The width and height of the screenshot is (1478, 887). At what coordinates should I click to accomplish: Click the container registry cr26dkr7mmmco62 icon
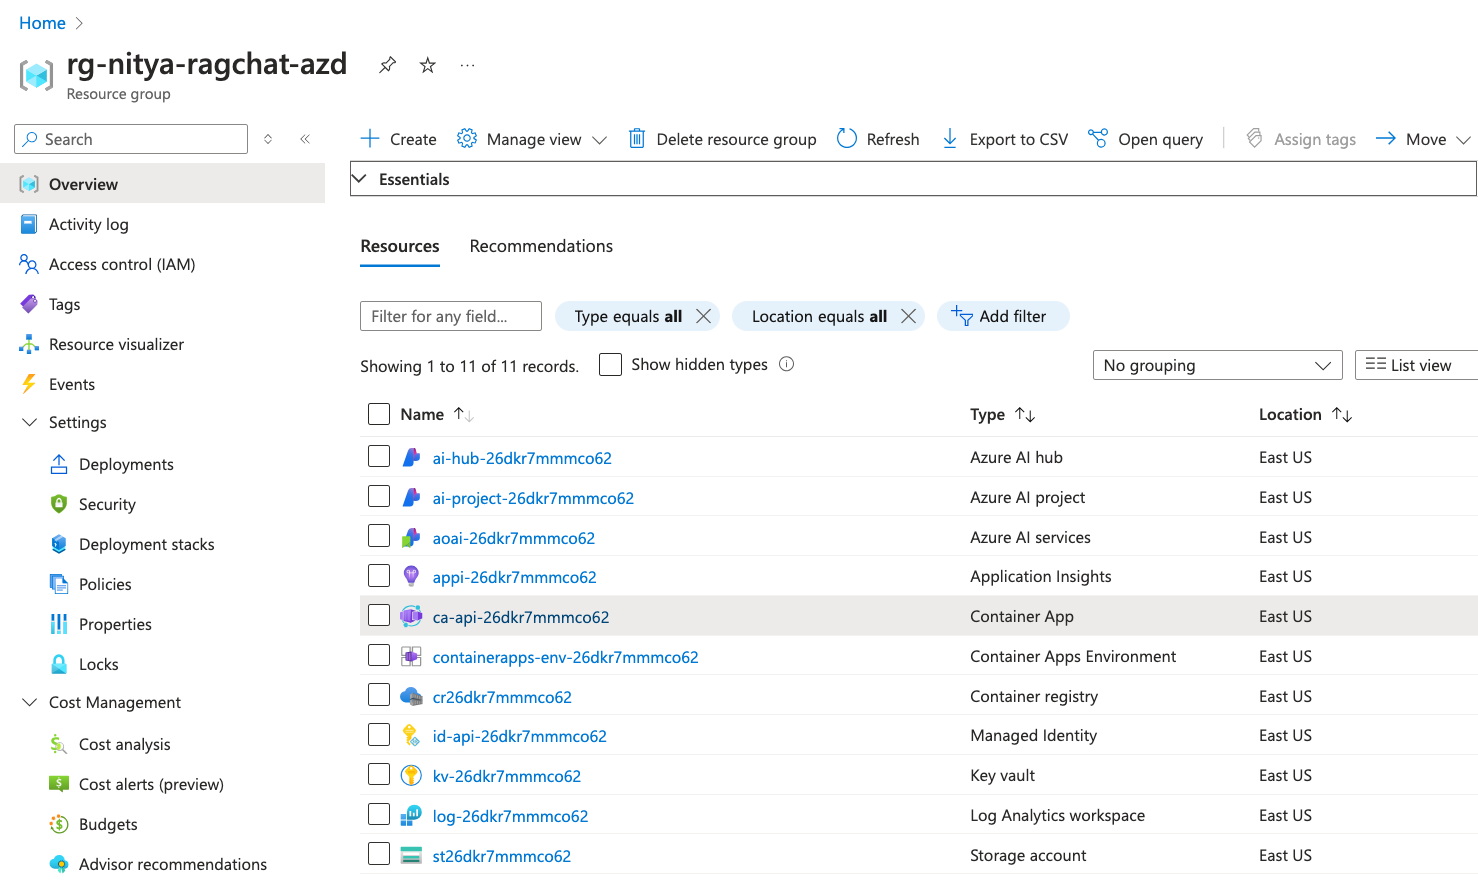tap(411, 696)
